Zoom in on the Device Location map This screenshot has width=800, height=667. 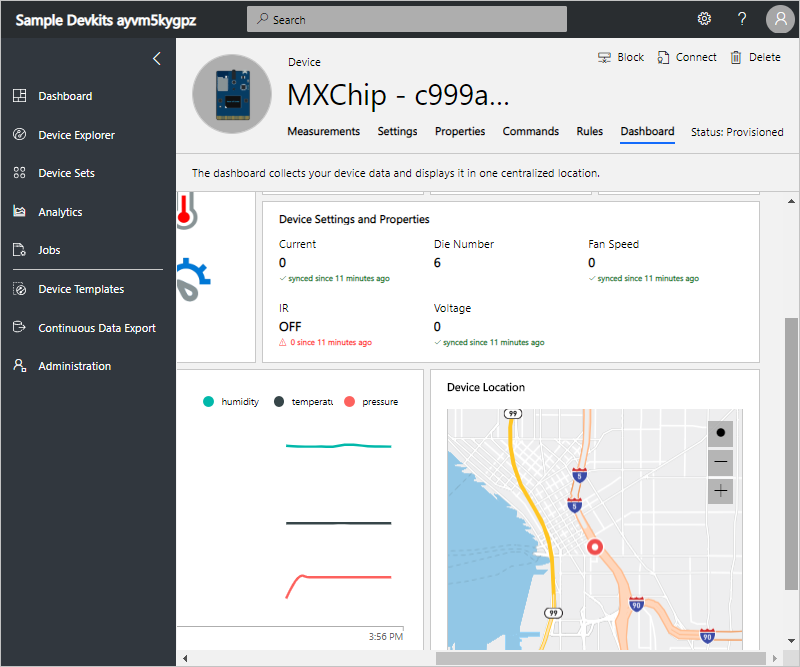click(x=720, y=491)
